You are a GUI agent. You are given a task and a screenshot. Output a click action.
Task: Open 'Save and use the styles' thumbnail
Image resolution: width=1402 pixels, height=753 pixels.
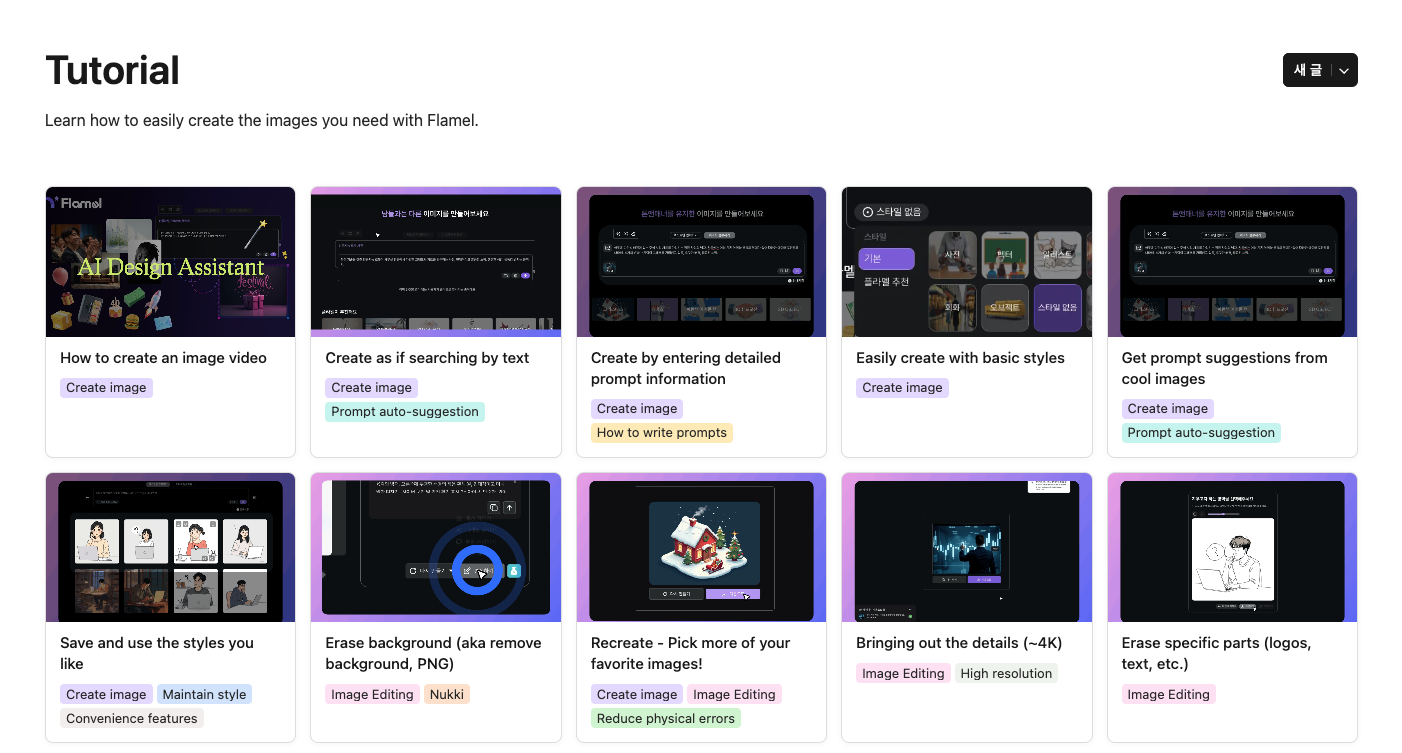point(170,548)
